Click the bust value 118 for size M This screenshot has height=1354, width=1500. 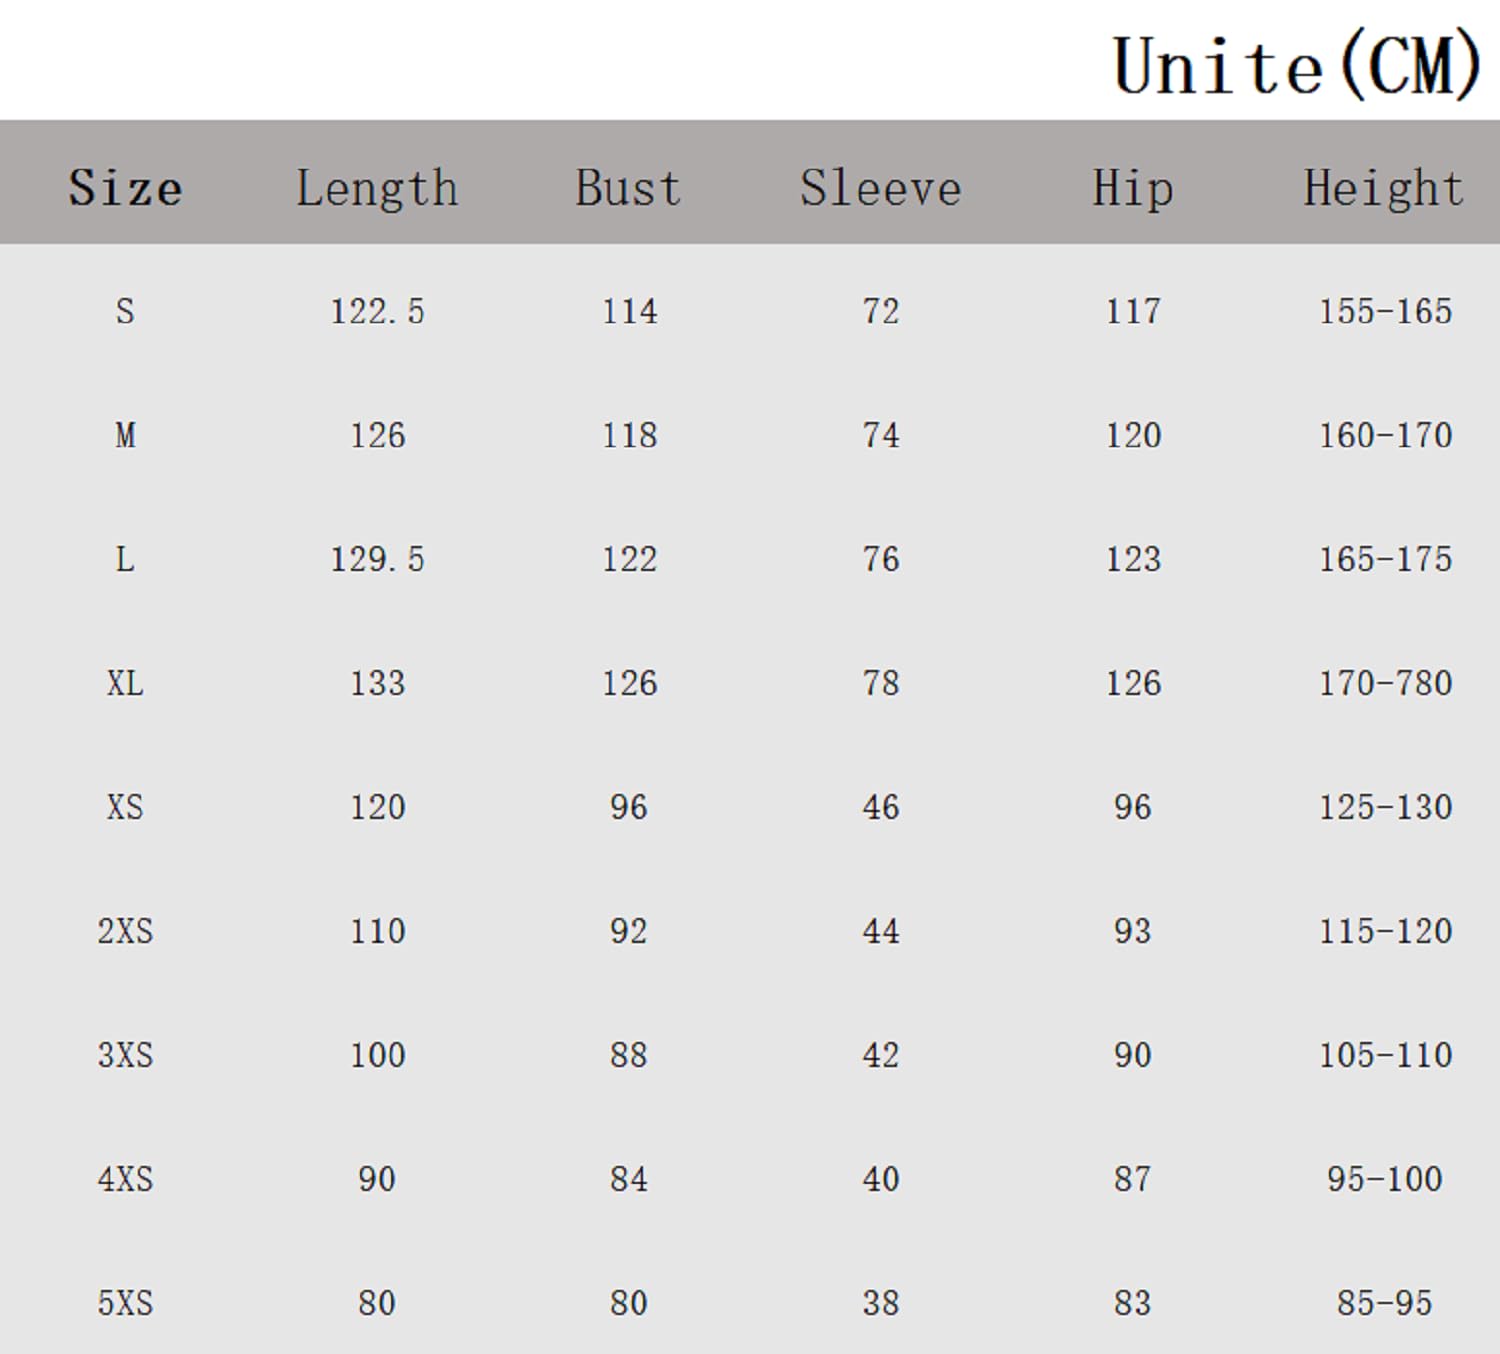point(629,435)
